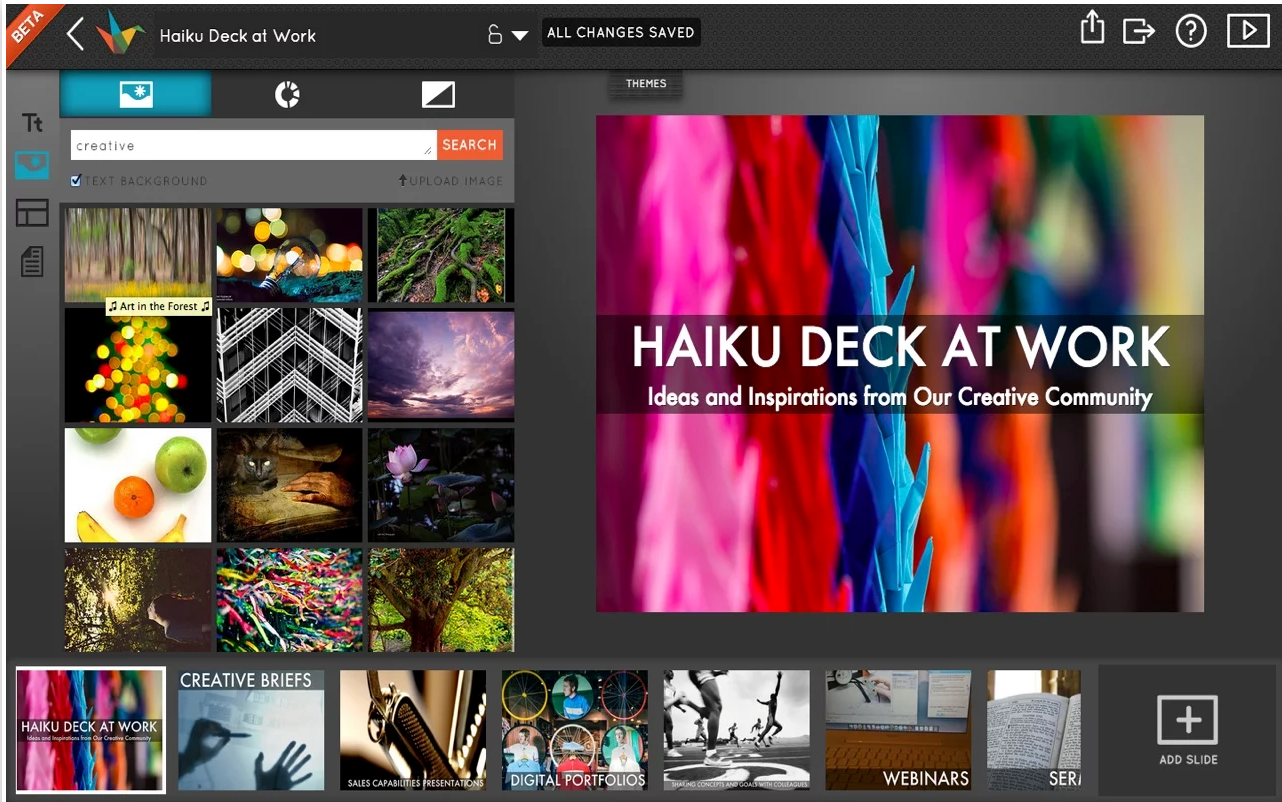Open help using the question mark icon
Image resolution: width=1282 pixels, height=802 pixels.
click(x=1191, y=30)
